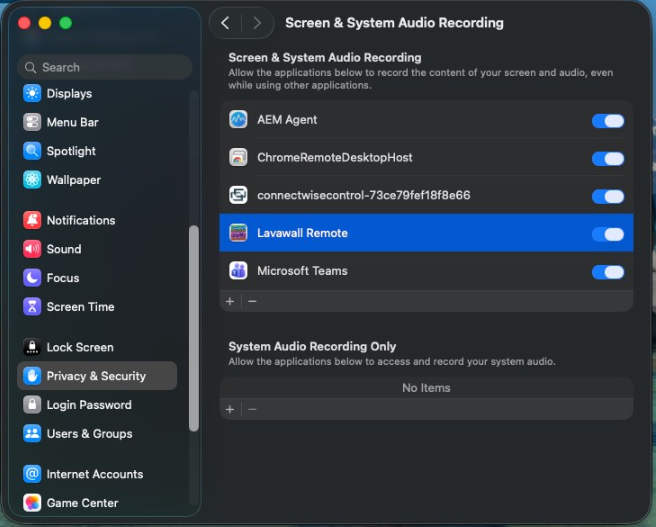Open the Sound speaker icon
656x527 pixels.
click(32, 249)
